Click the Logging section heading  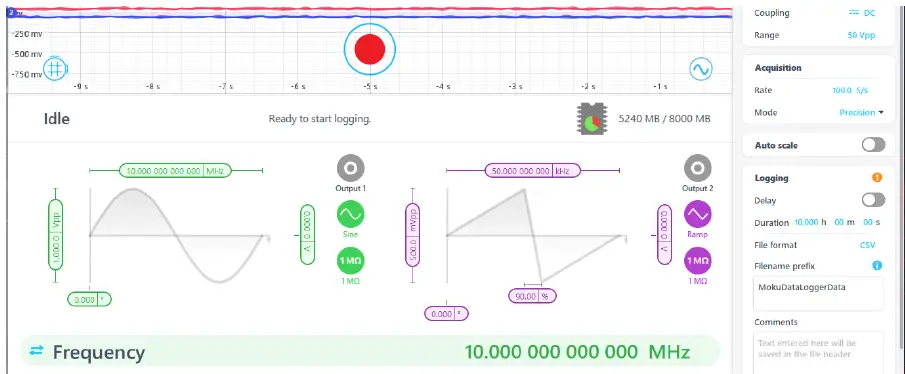click(x=772, y=178)
